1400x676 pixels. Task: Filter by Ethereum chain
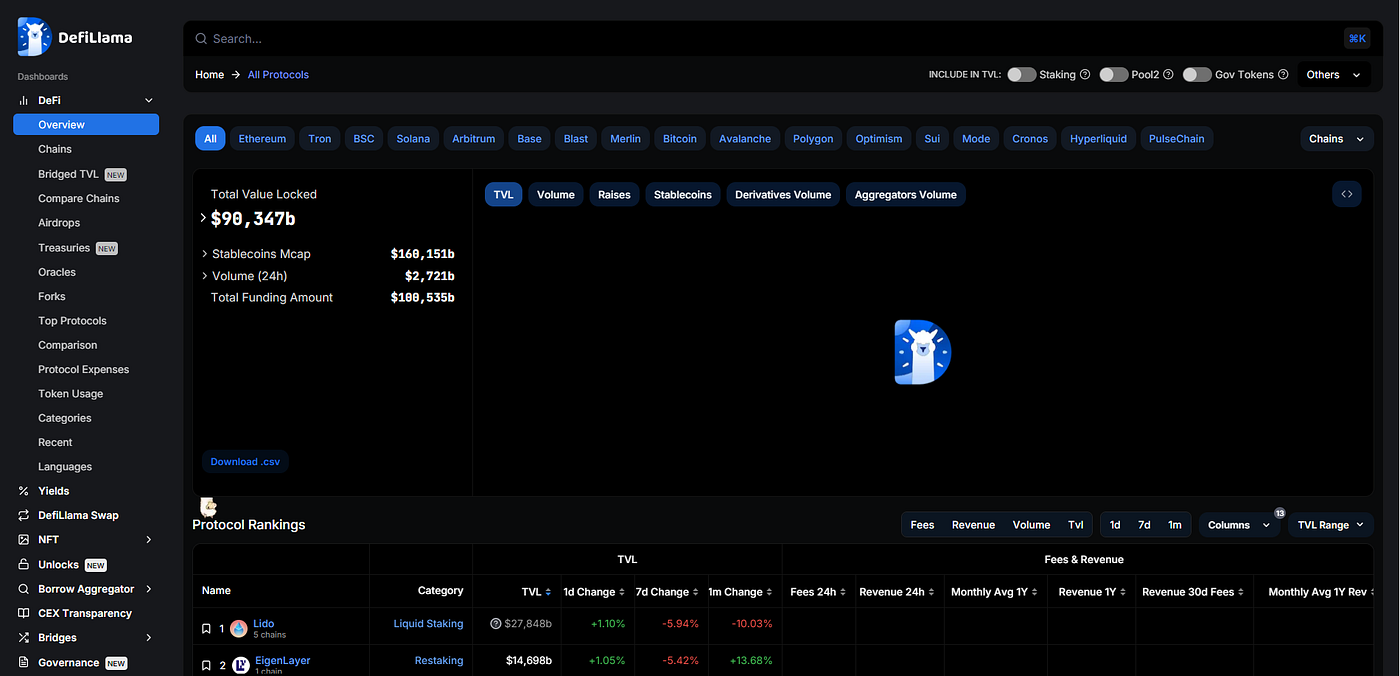[262, 139]
